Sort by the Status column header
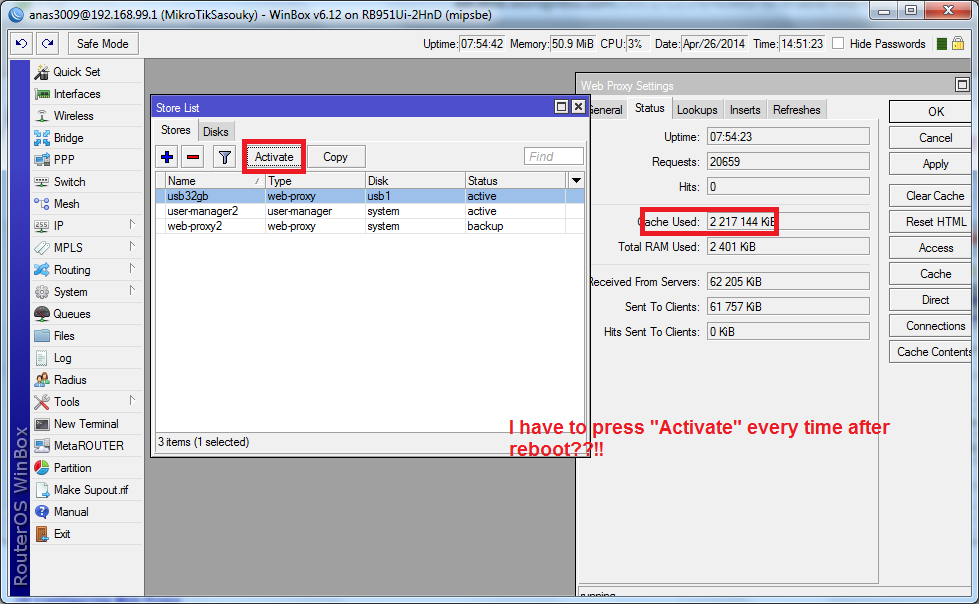This screenshot has width=979, height=604. tap(515, 181)
